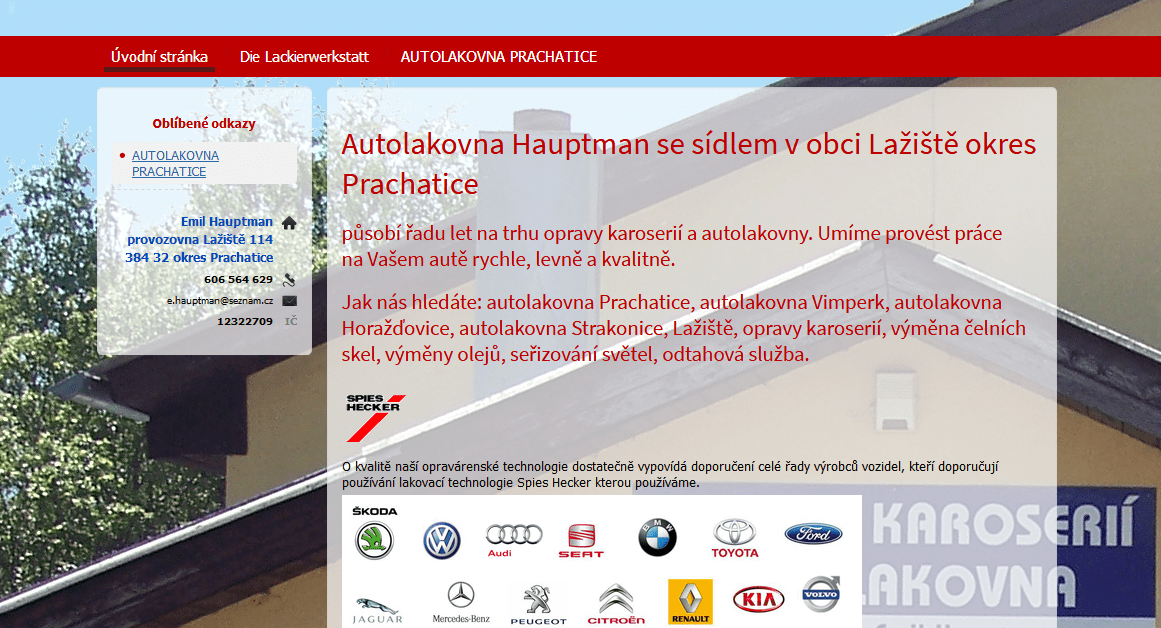Click the Audi rings logo
The height and width of the screenshot is (628, 1161).
[514, 540]
